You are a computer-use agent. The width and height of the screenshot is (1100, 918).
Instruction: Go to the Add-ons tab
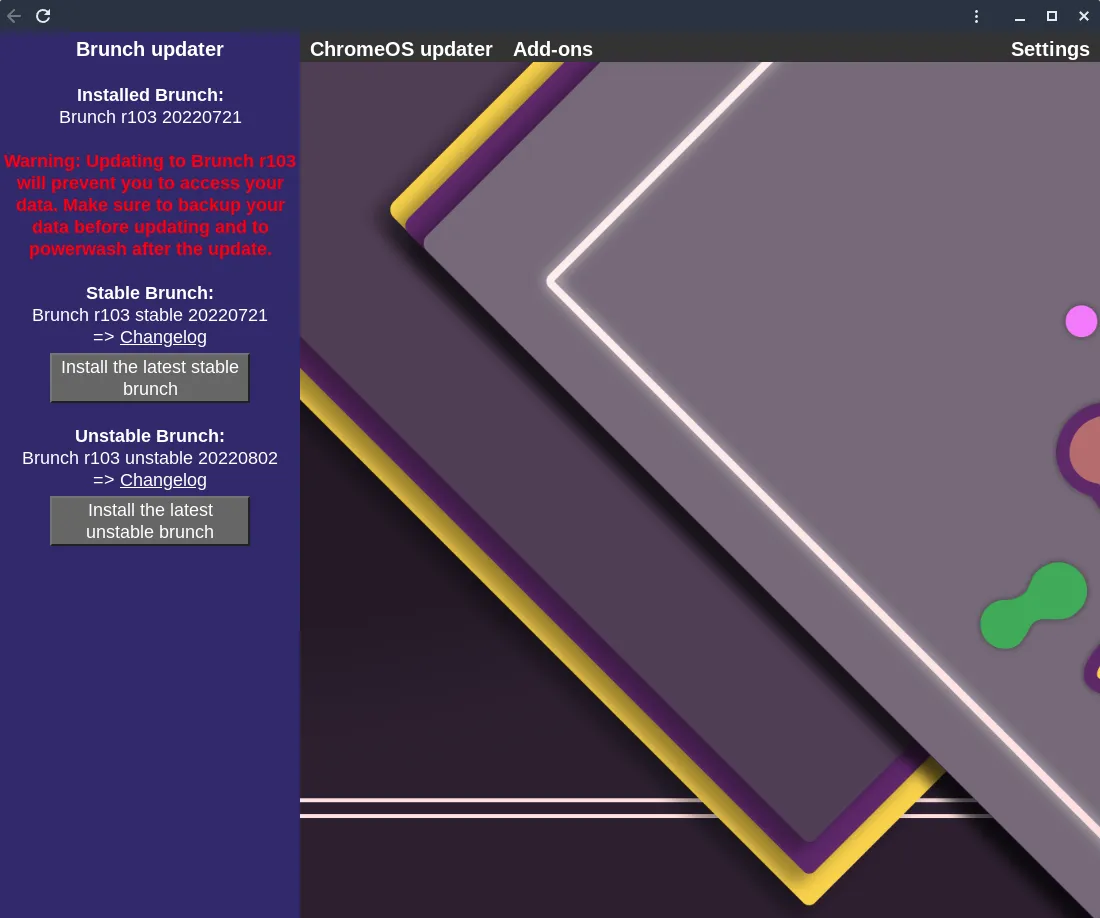click(553, 49)
